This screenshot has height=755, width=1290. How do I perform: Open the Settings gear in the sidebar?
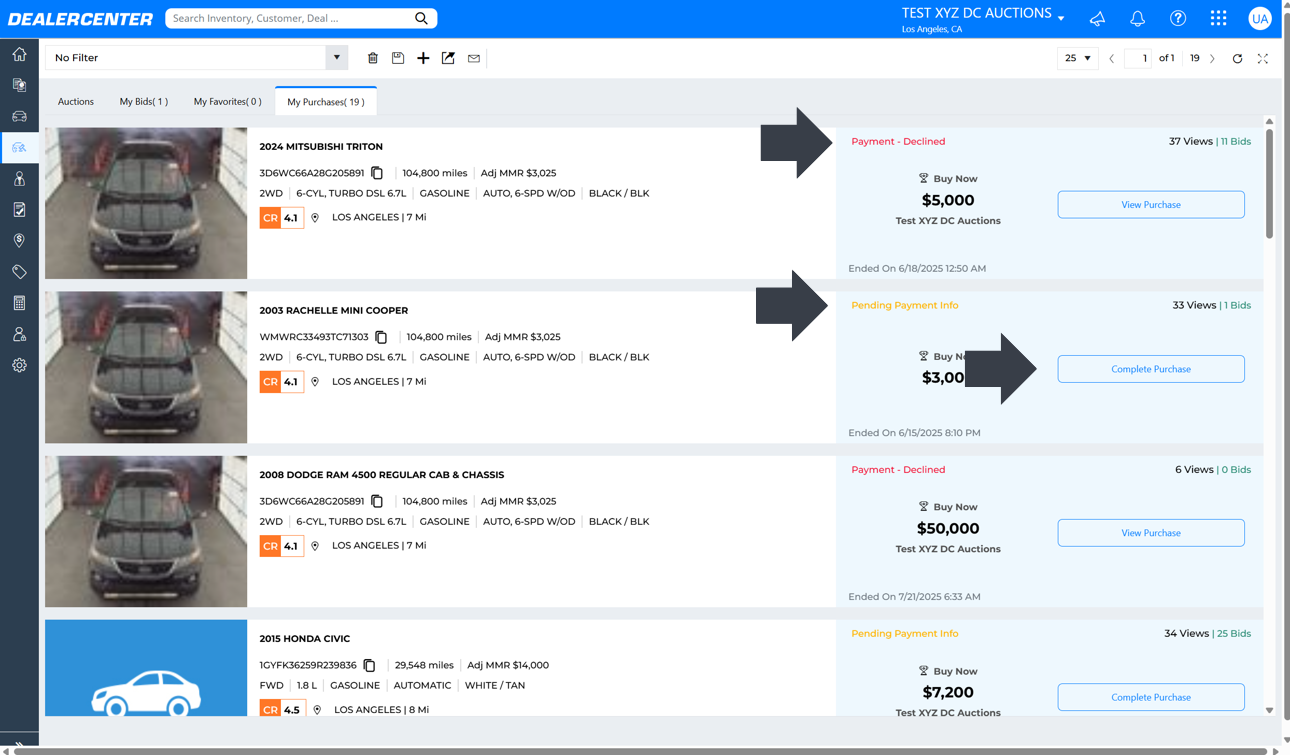click(19, 365)
